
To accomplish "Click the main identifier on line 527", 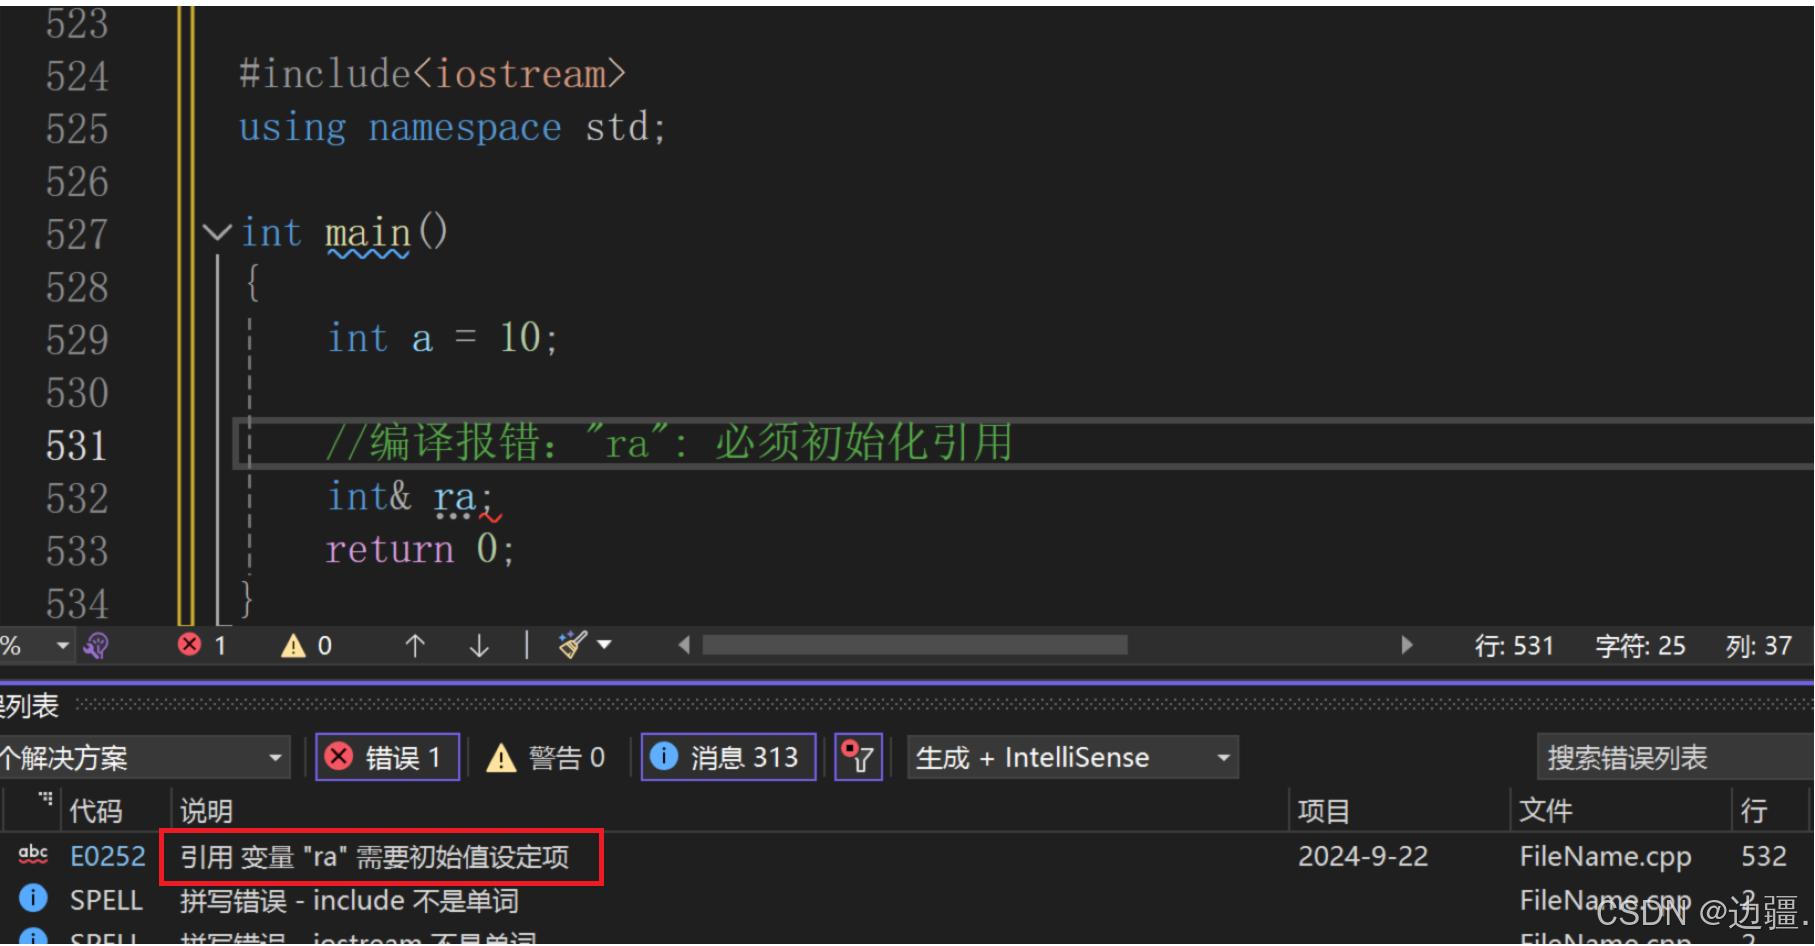I will (x=368, y=234).
